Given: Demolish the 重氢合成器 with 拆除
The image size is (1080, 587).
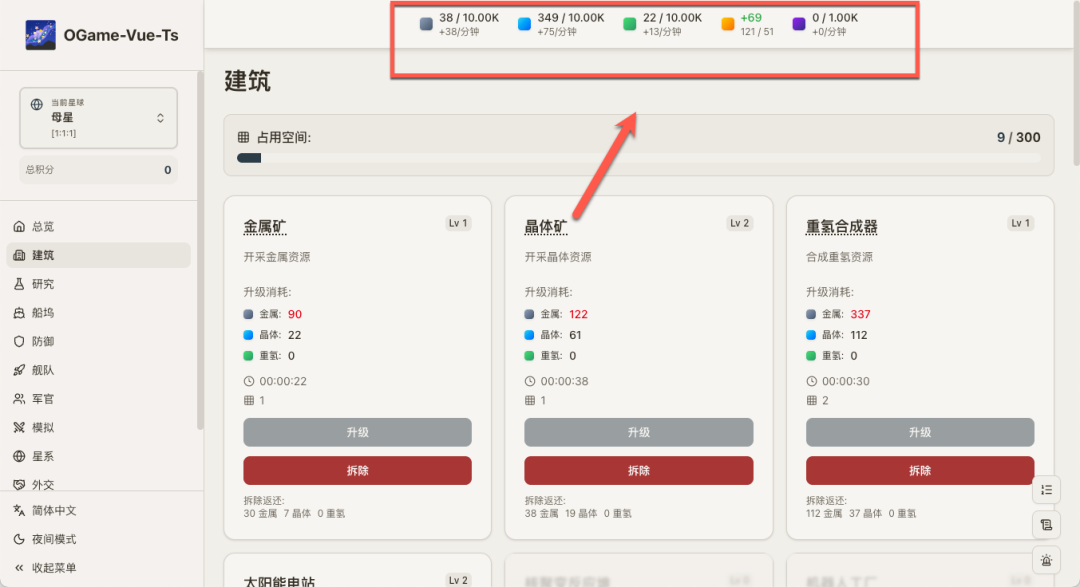Looking at the screenshot, I should click(920, 471).
